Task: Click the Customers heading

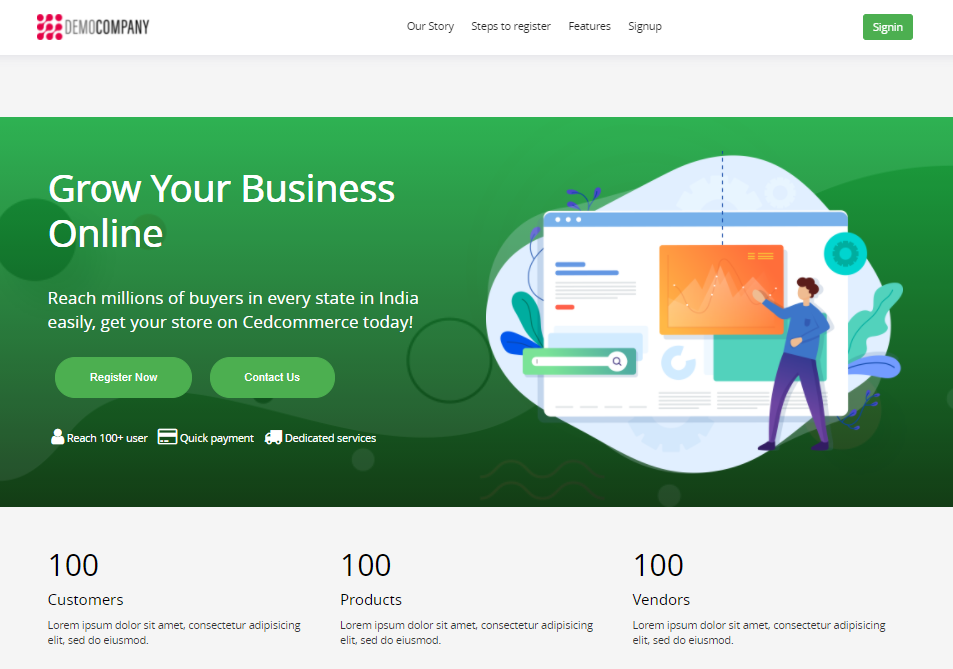Action: coord(86,600)
